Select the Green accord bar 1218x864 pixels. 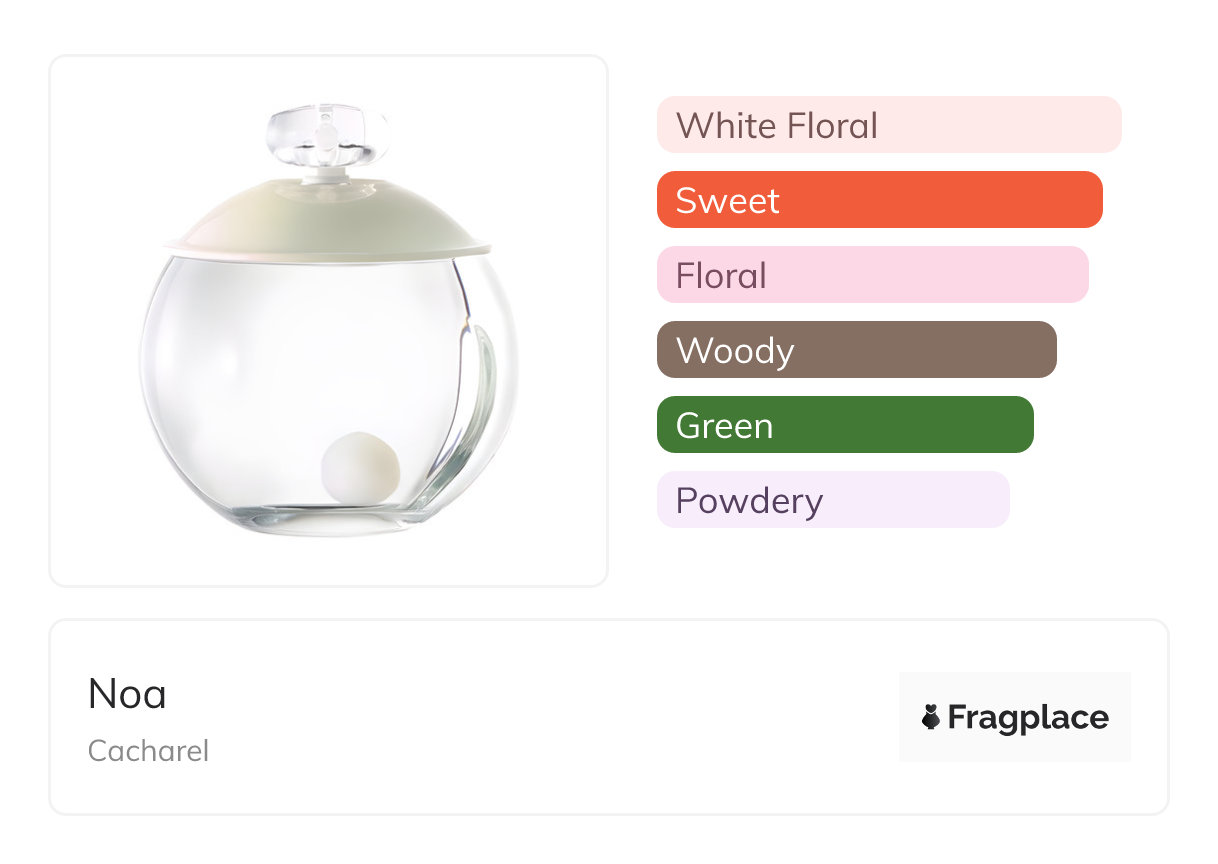844,425
